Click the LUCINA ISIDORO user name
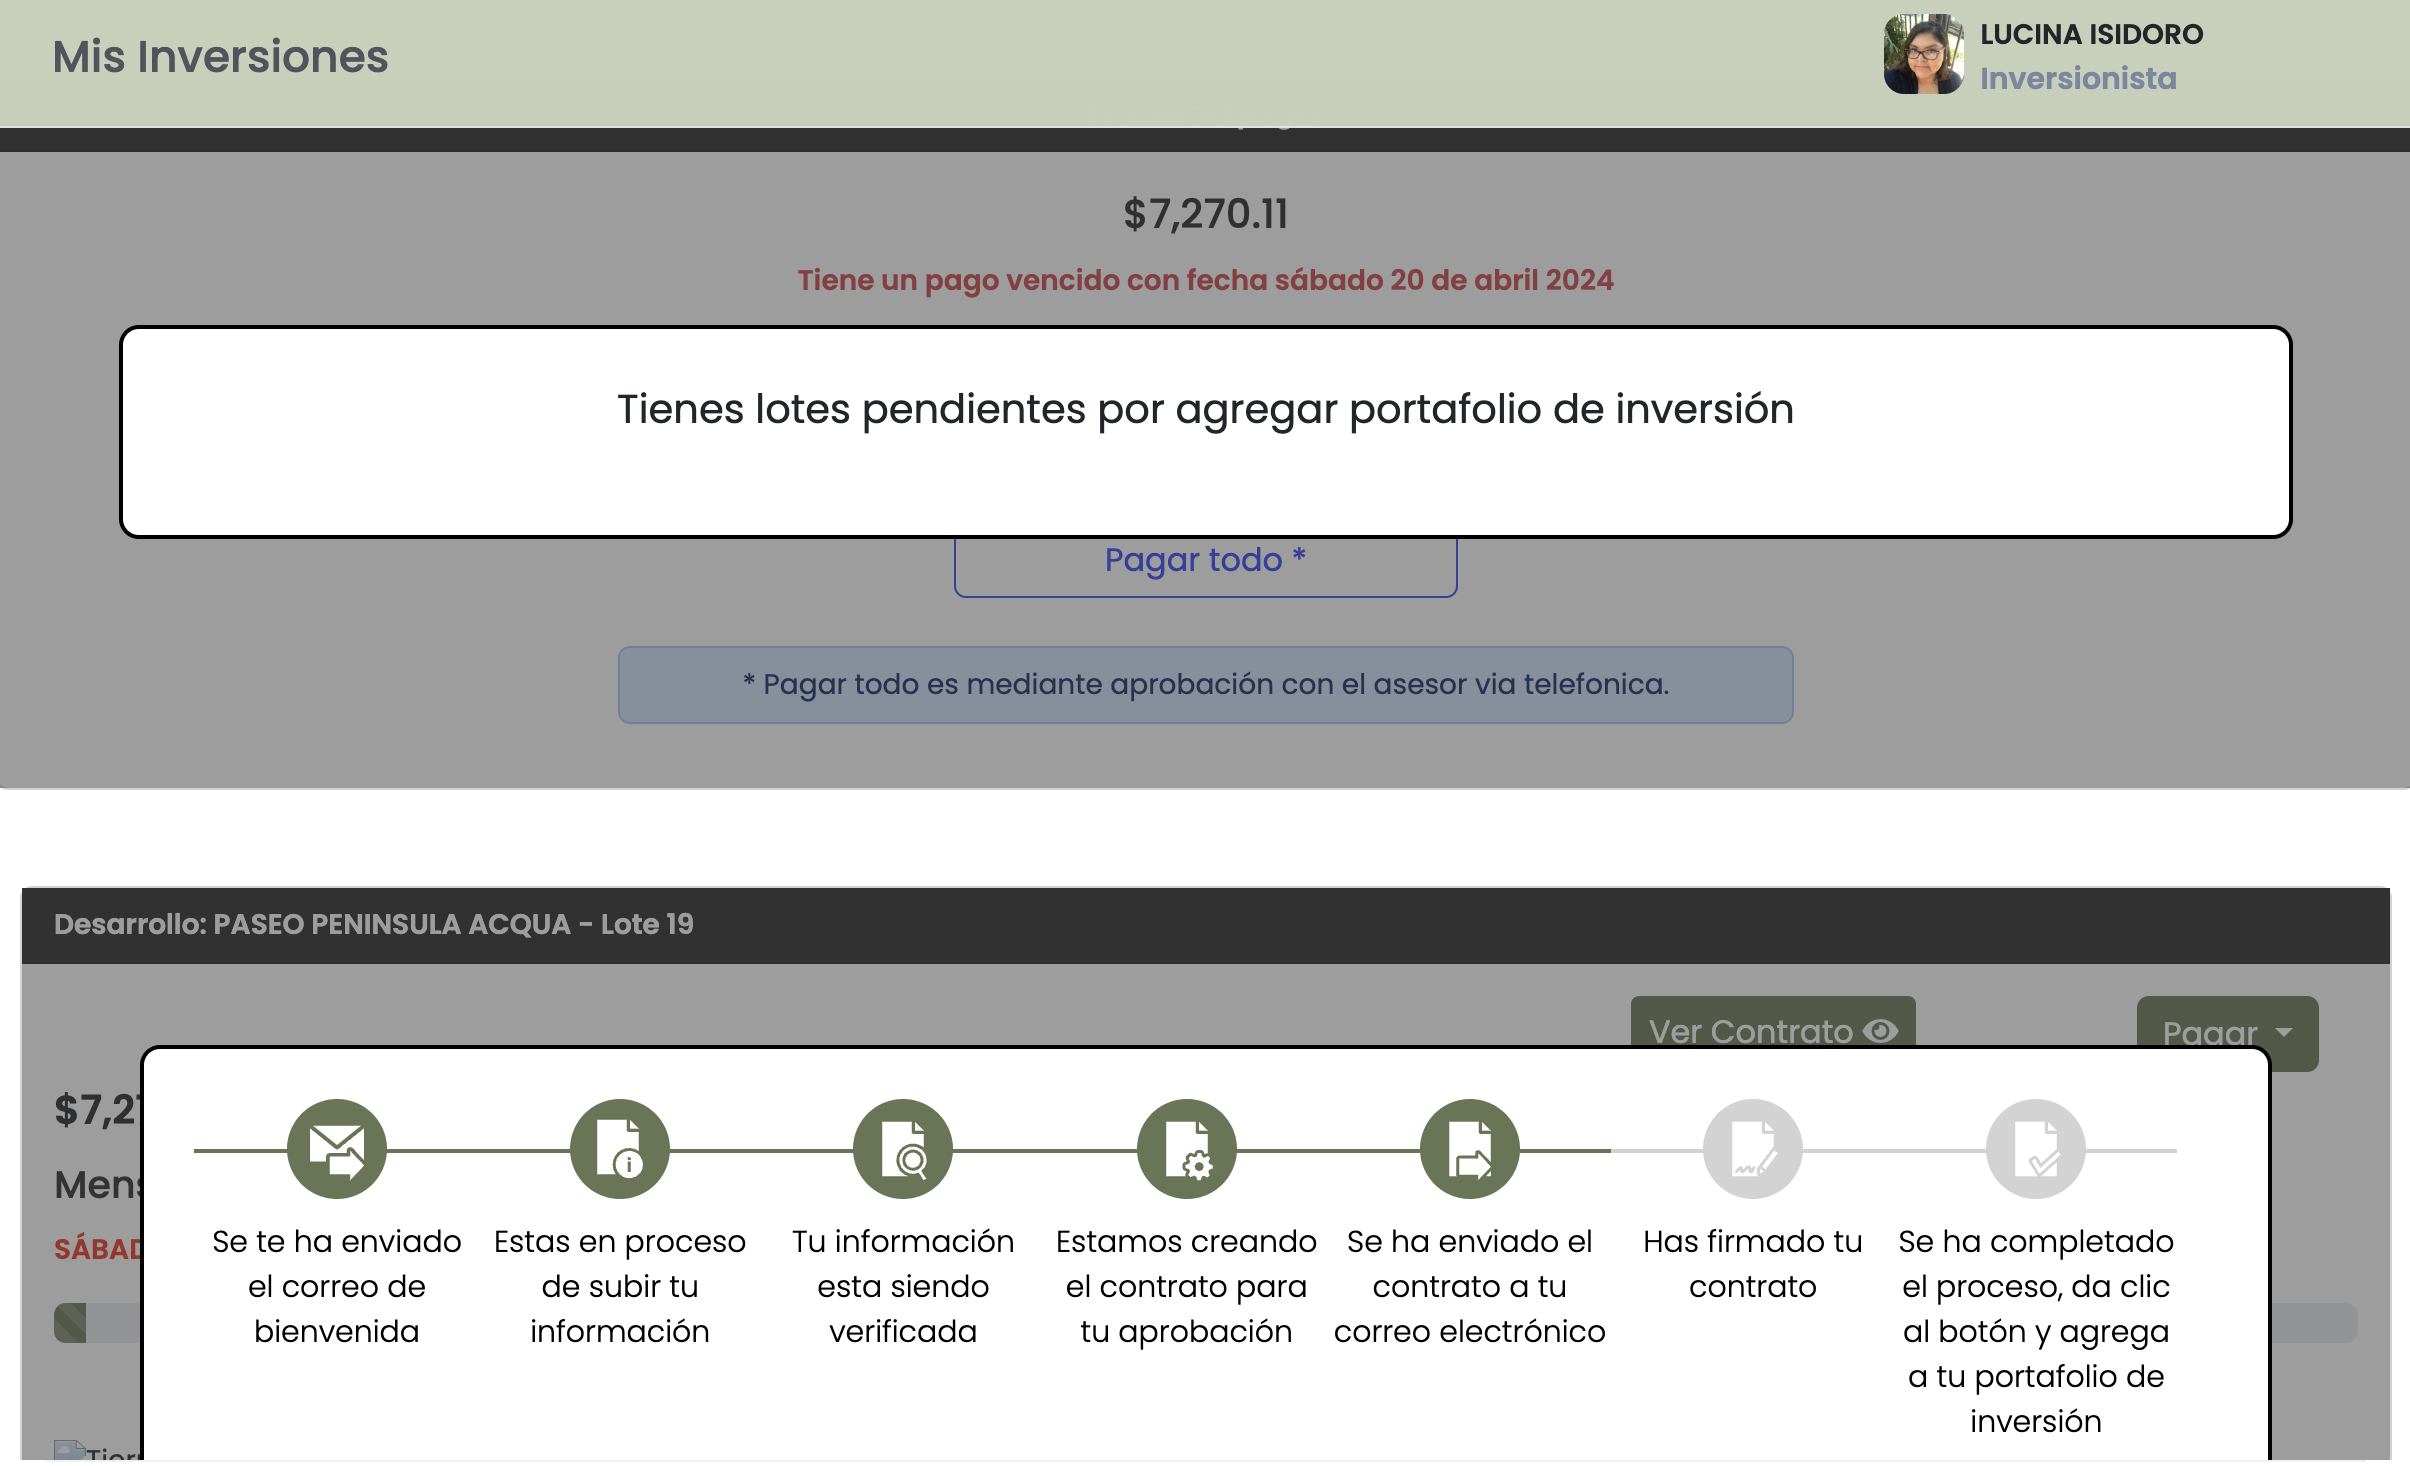Viewport: 2410px width, 1466px height. [2091, 34]
